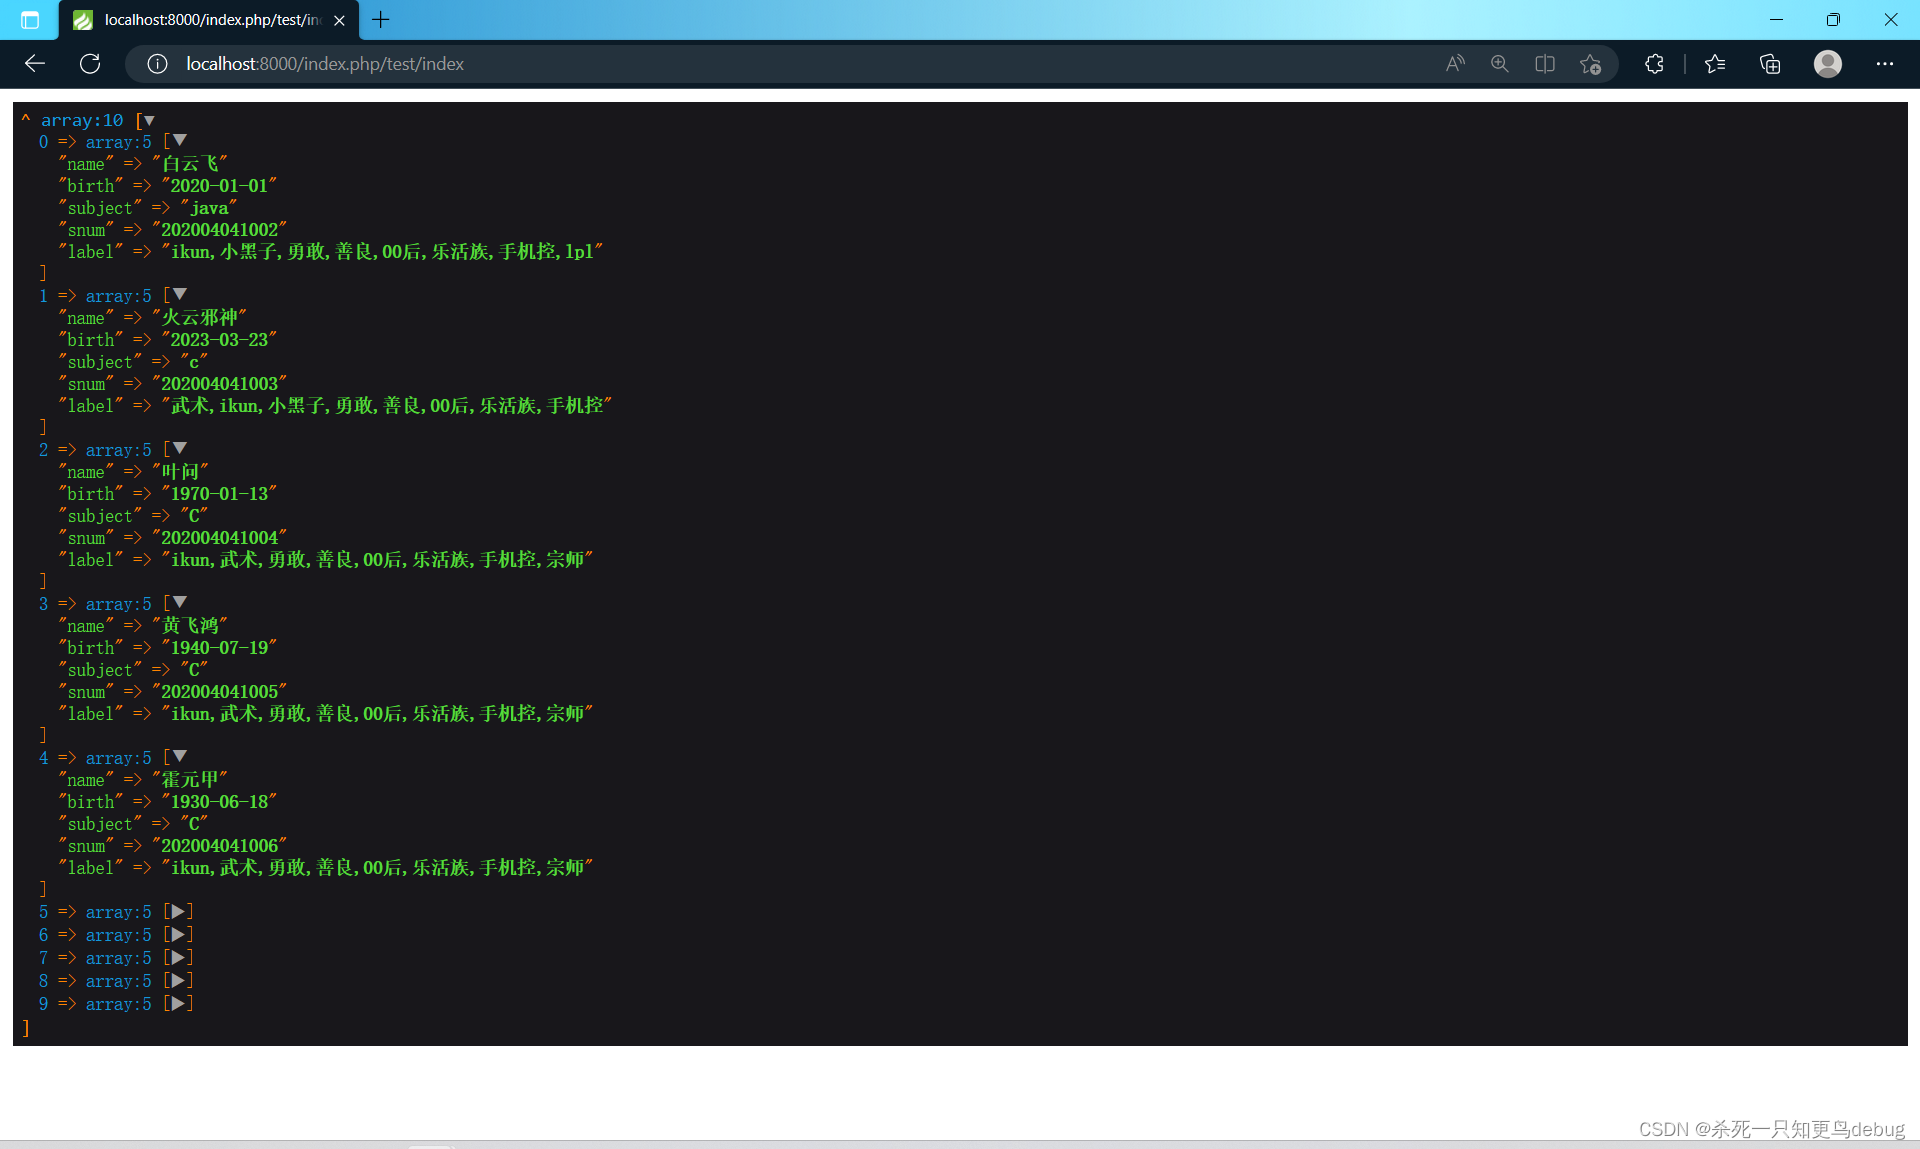Open the split screen icon
This screenshot has height=1149, width=1920.
[x=1545, y=63]
